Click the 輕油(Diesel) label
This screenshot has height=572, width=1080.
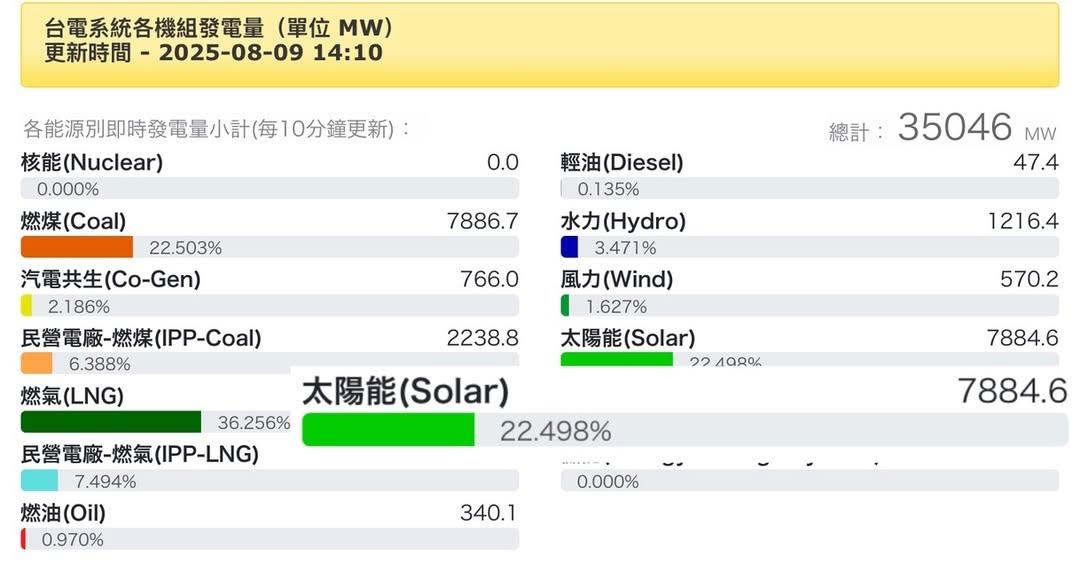(622, 163)
